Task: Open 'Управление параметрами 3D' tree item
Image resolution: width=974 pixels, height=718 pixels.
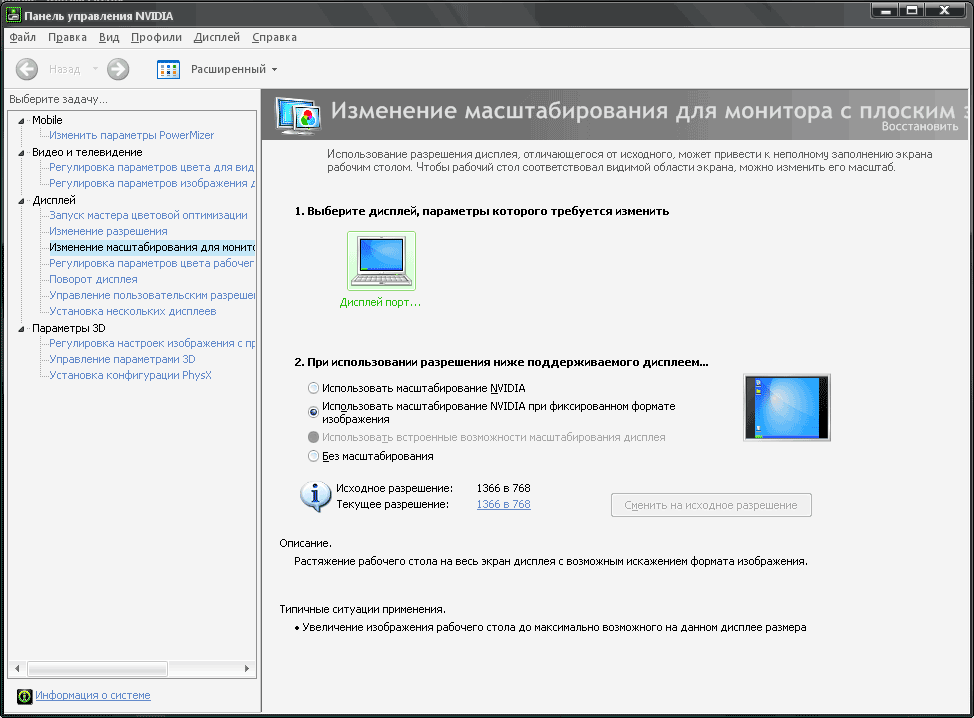Action: 122,359
